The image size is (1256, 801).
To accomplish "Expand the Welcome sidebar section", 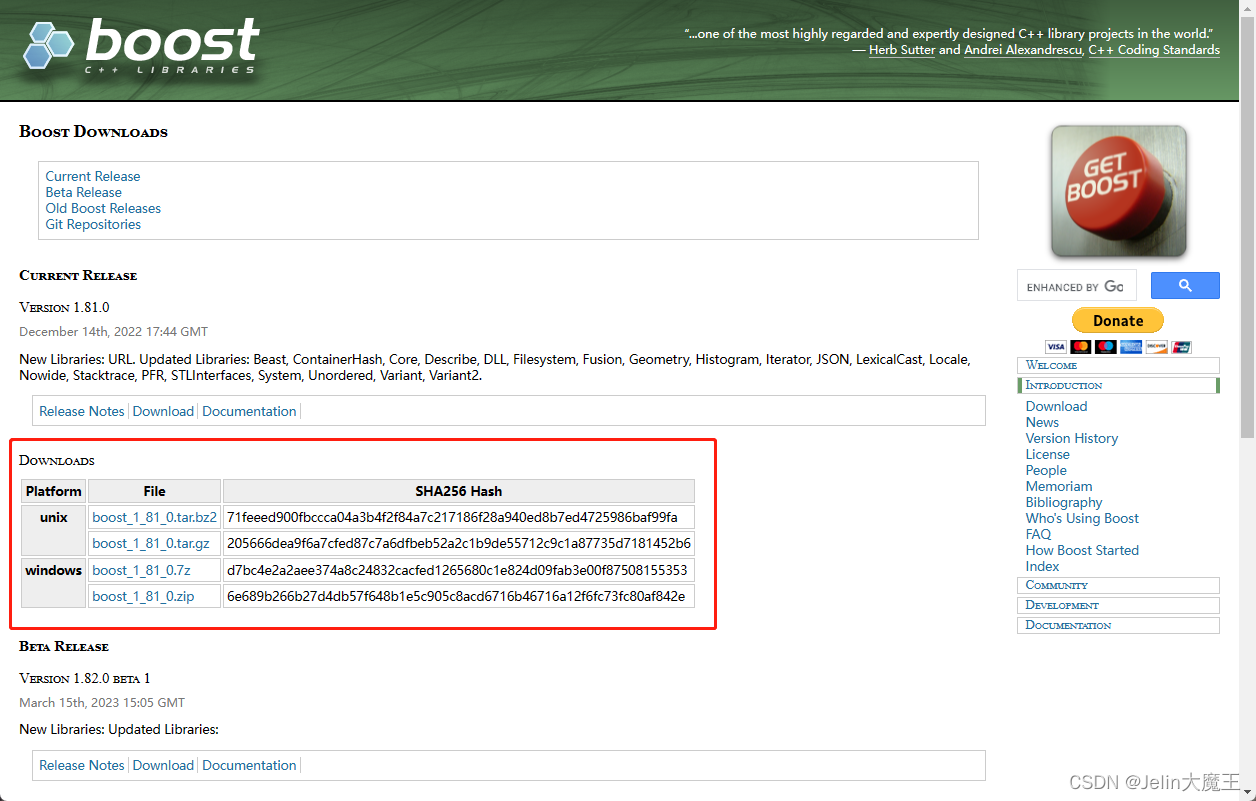I will 1118,365.
